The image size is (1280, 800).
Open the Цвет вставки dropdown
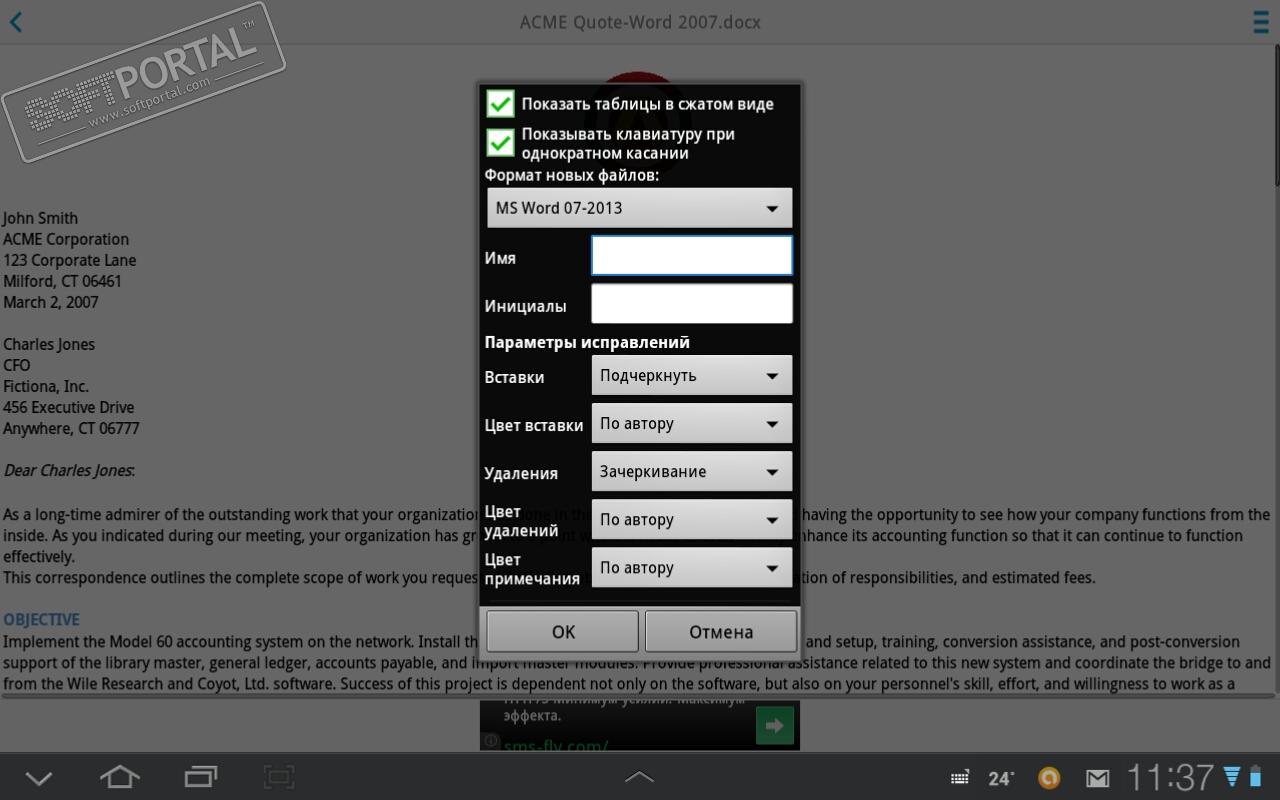[692, 424]
